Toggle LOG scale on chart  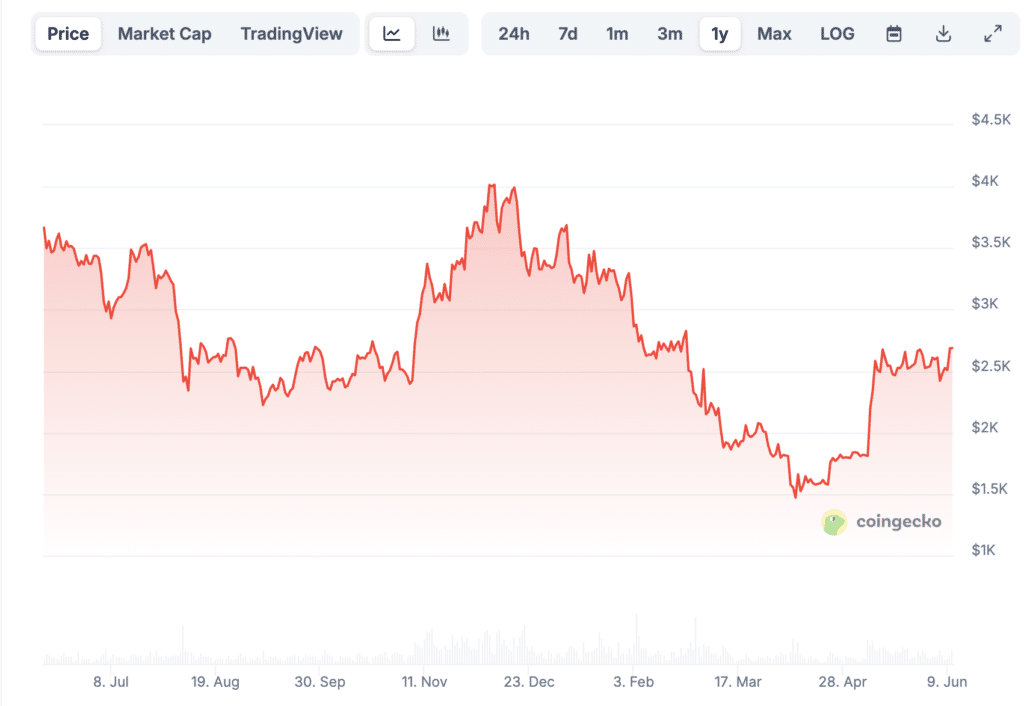click(x=837, y=34)
